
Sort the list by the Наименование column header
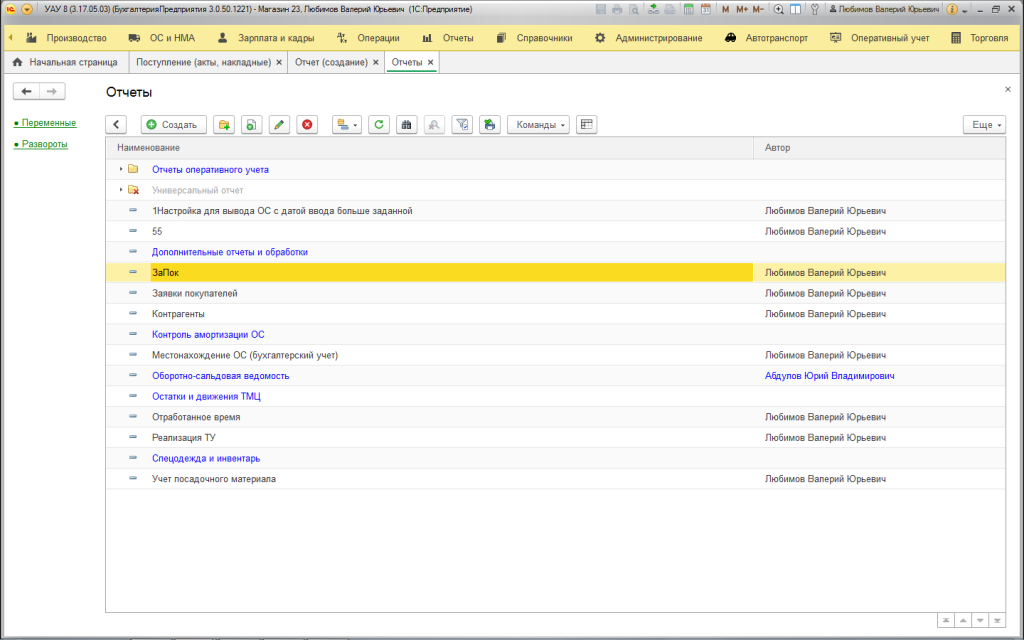(429, 148)
